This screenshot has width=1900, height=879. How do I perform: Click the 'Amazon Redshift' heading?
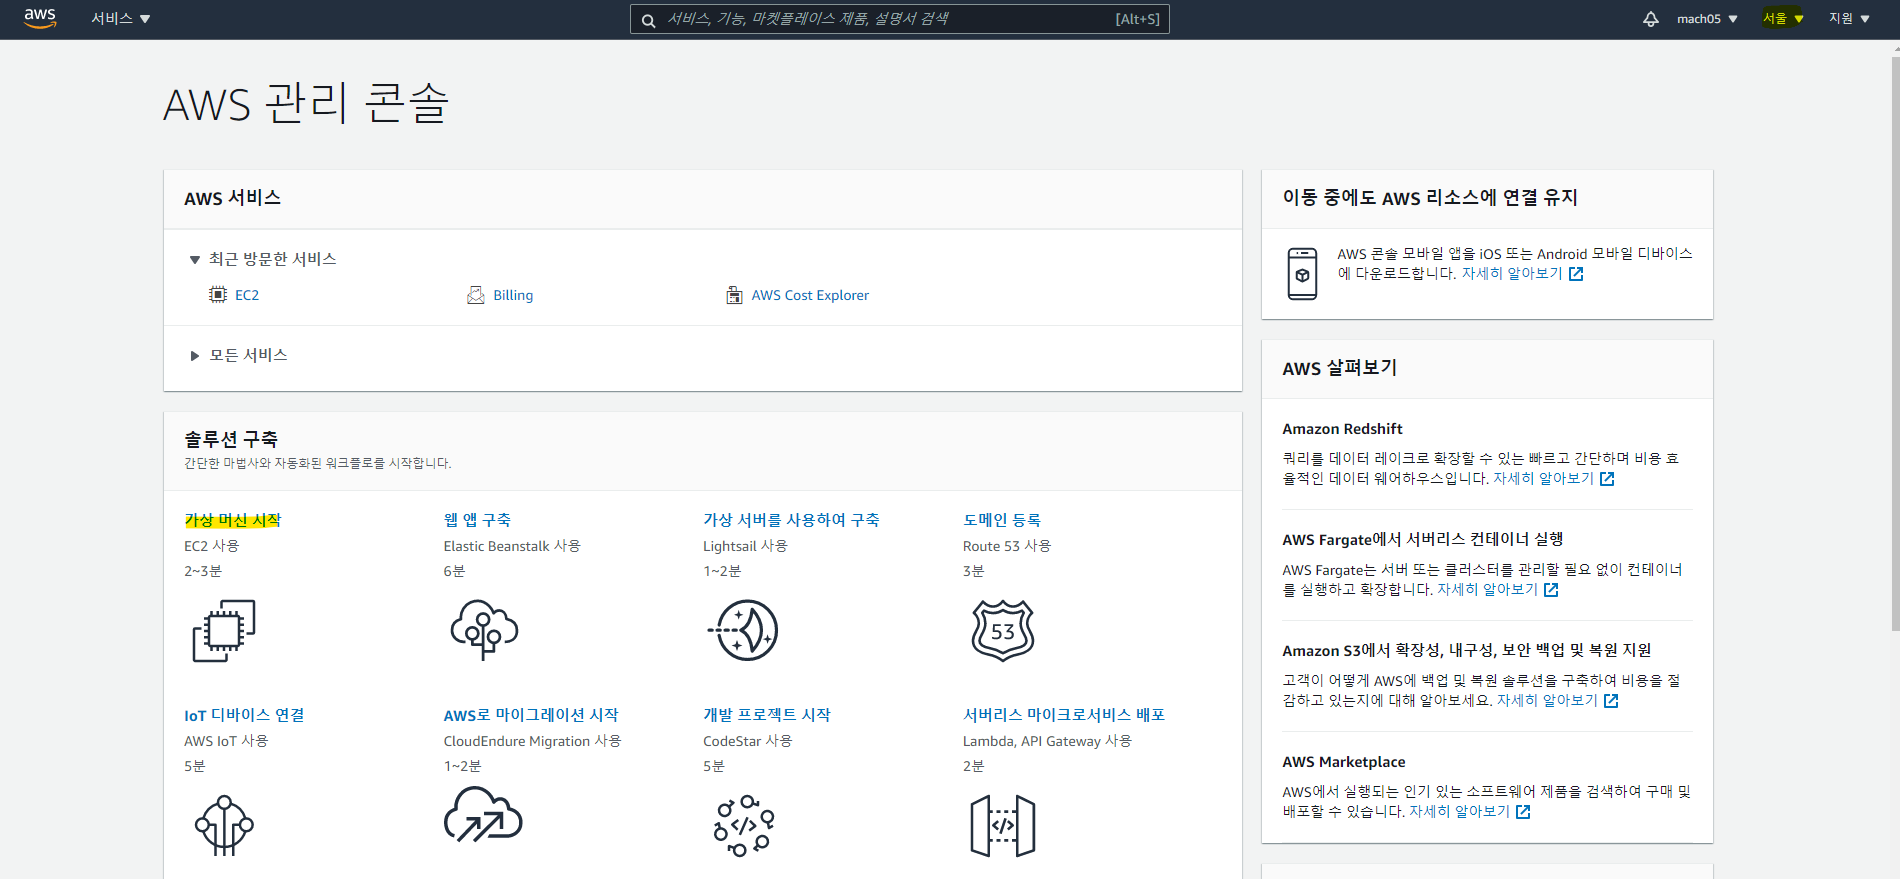pyautogui.click(x=1342, y=429)
